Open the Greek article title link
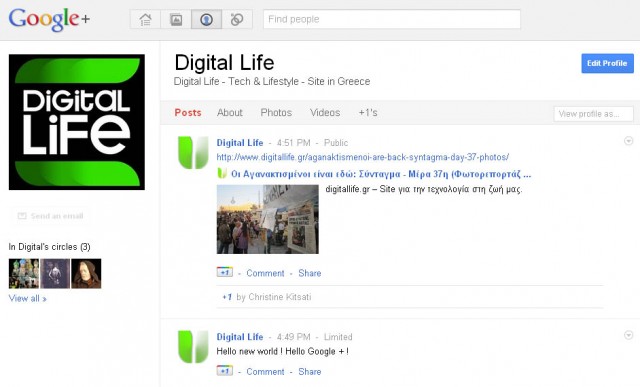Viewport: 640px width, 387px height. click(381, 174)
